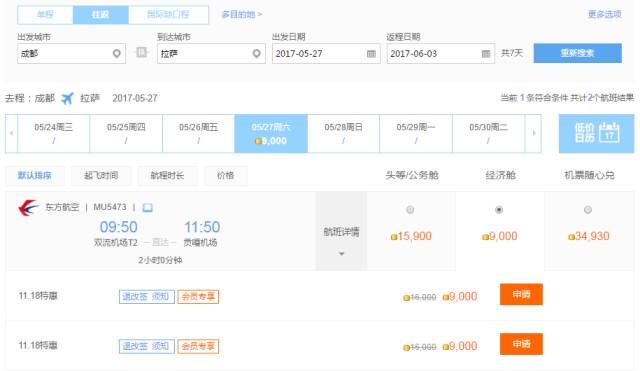640x371 pixels.
Task: Sort by 航程时长 flight duration
Action: point(167,176)
